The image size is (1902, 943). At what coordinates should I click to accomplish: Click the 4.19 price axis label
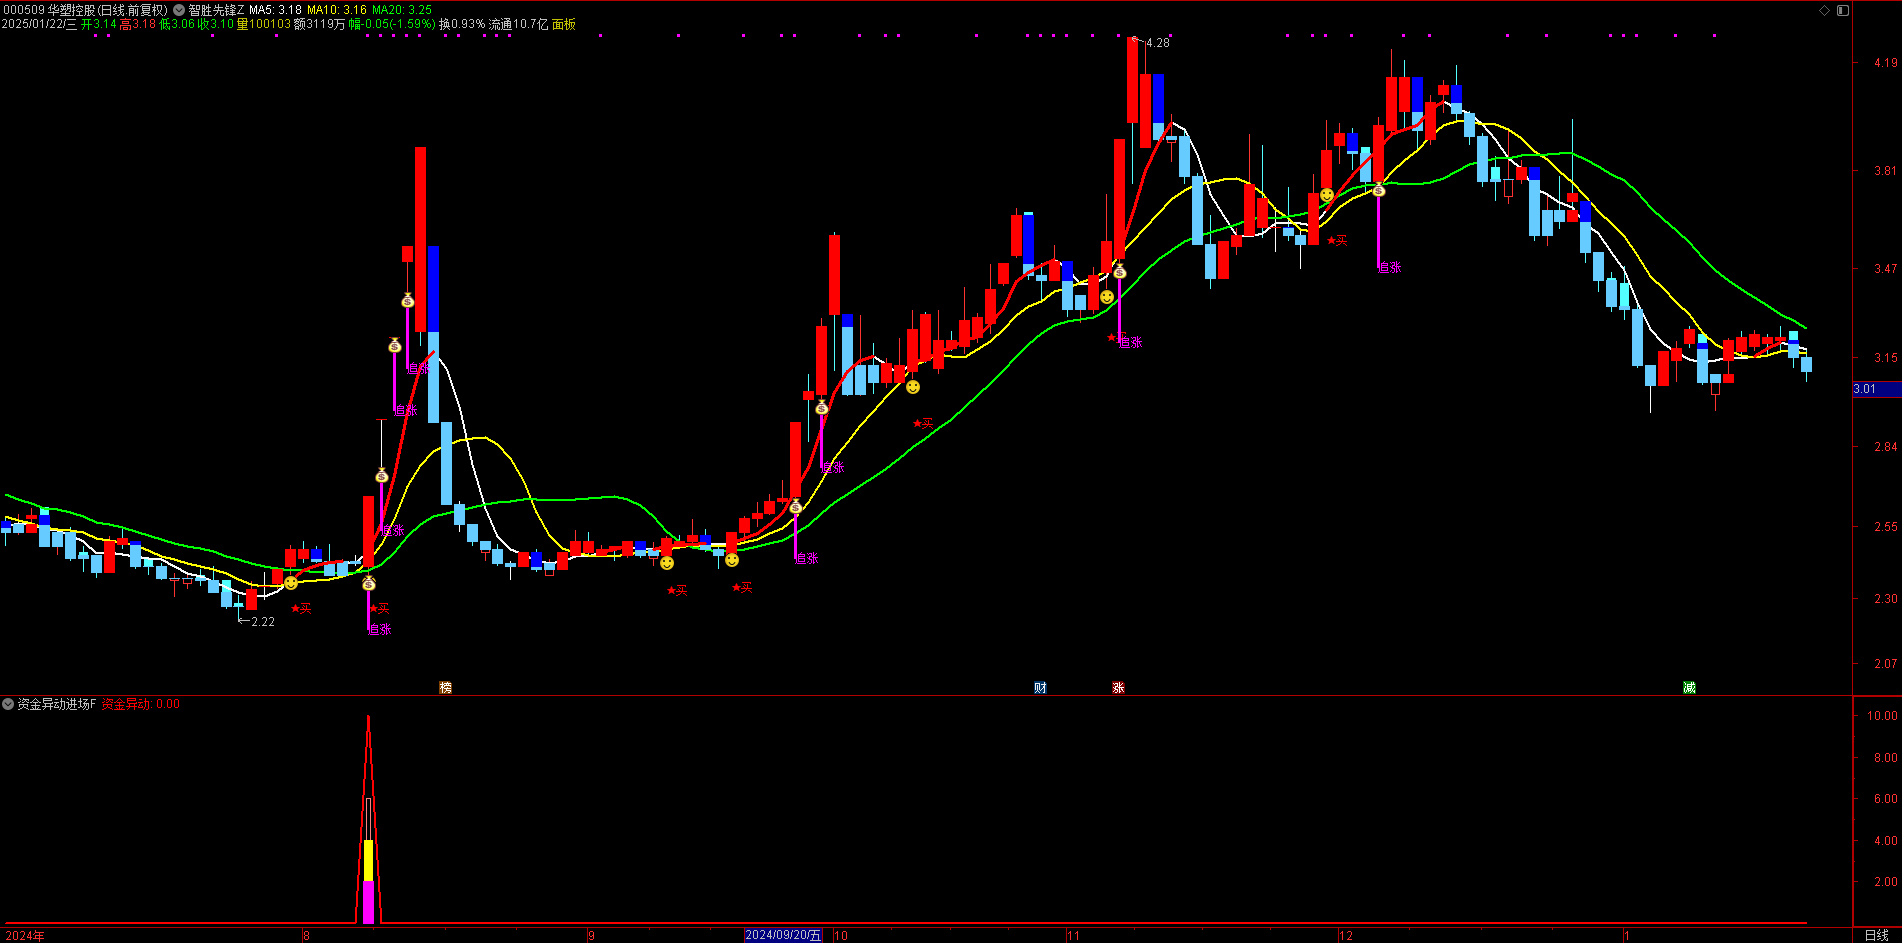coord(1885,63)
